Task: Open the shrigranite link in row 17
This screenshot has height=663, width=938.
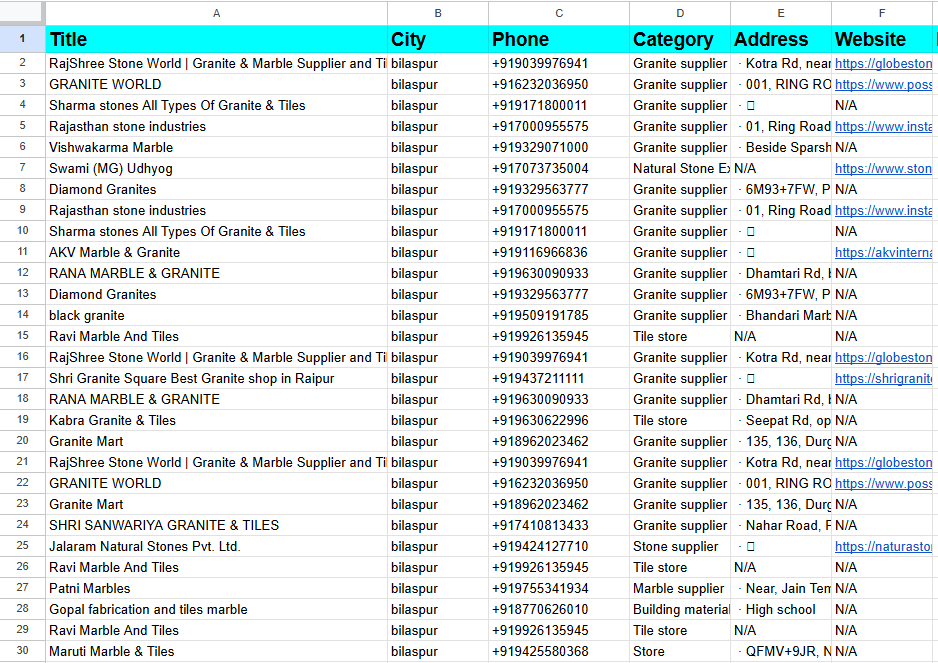Action: tap(883, 378)
